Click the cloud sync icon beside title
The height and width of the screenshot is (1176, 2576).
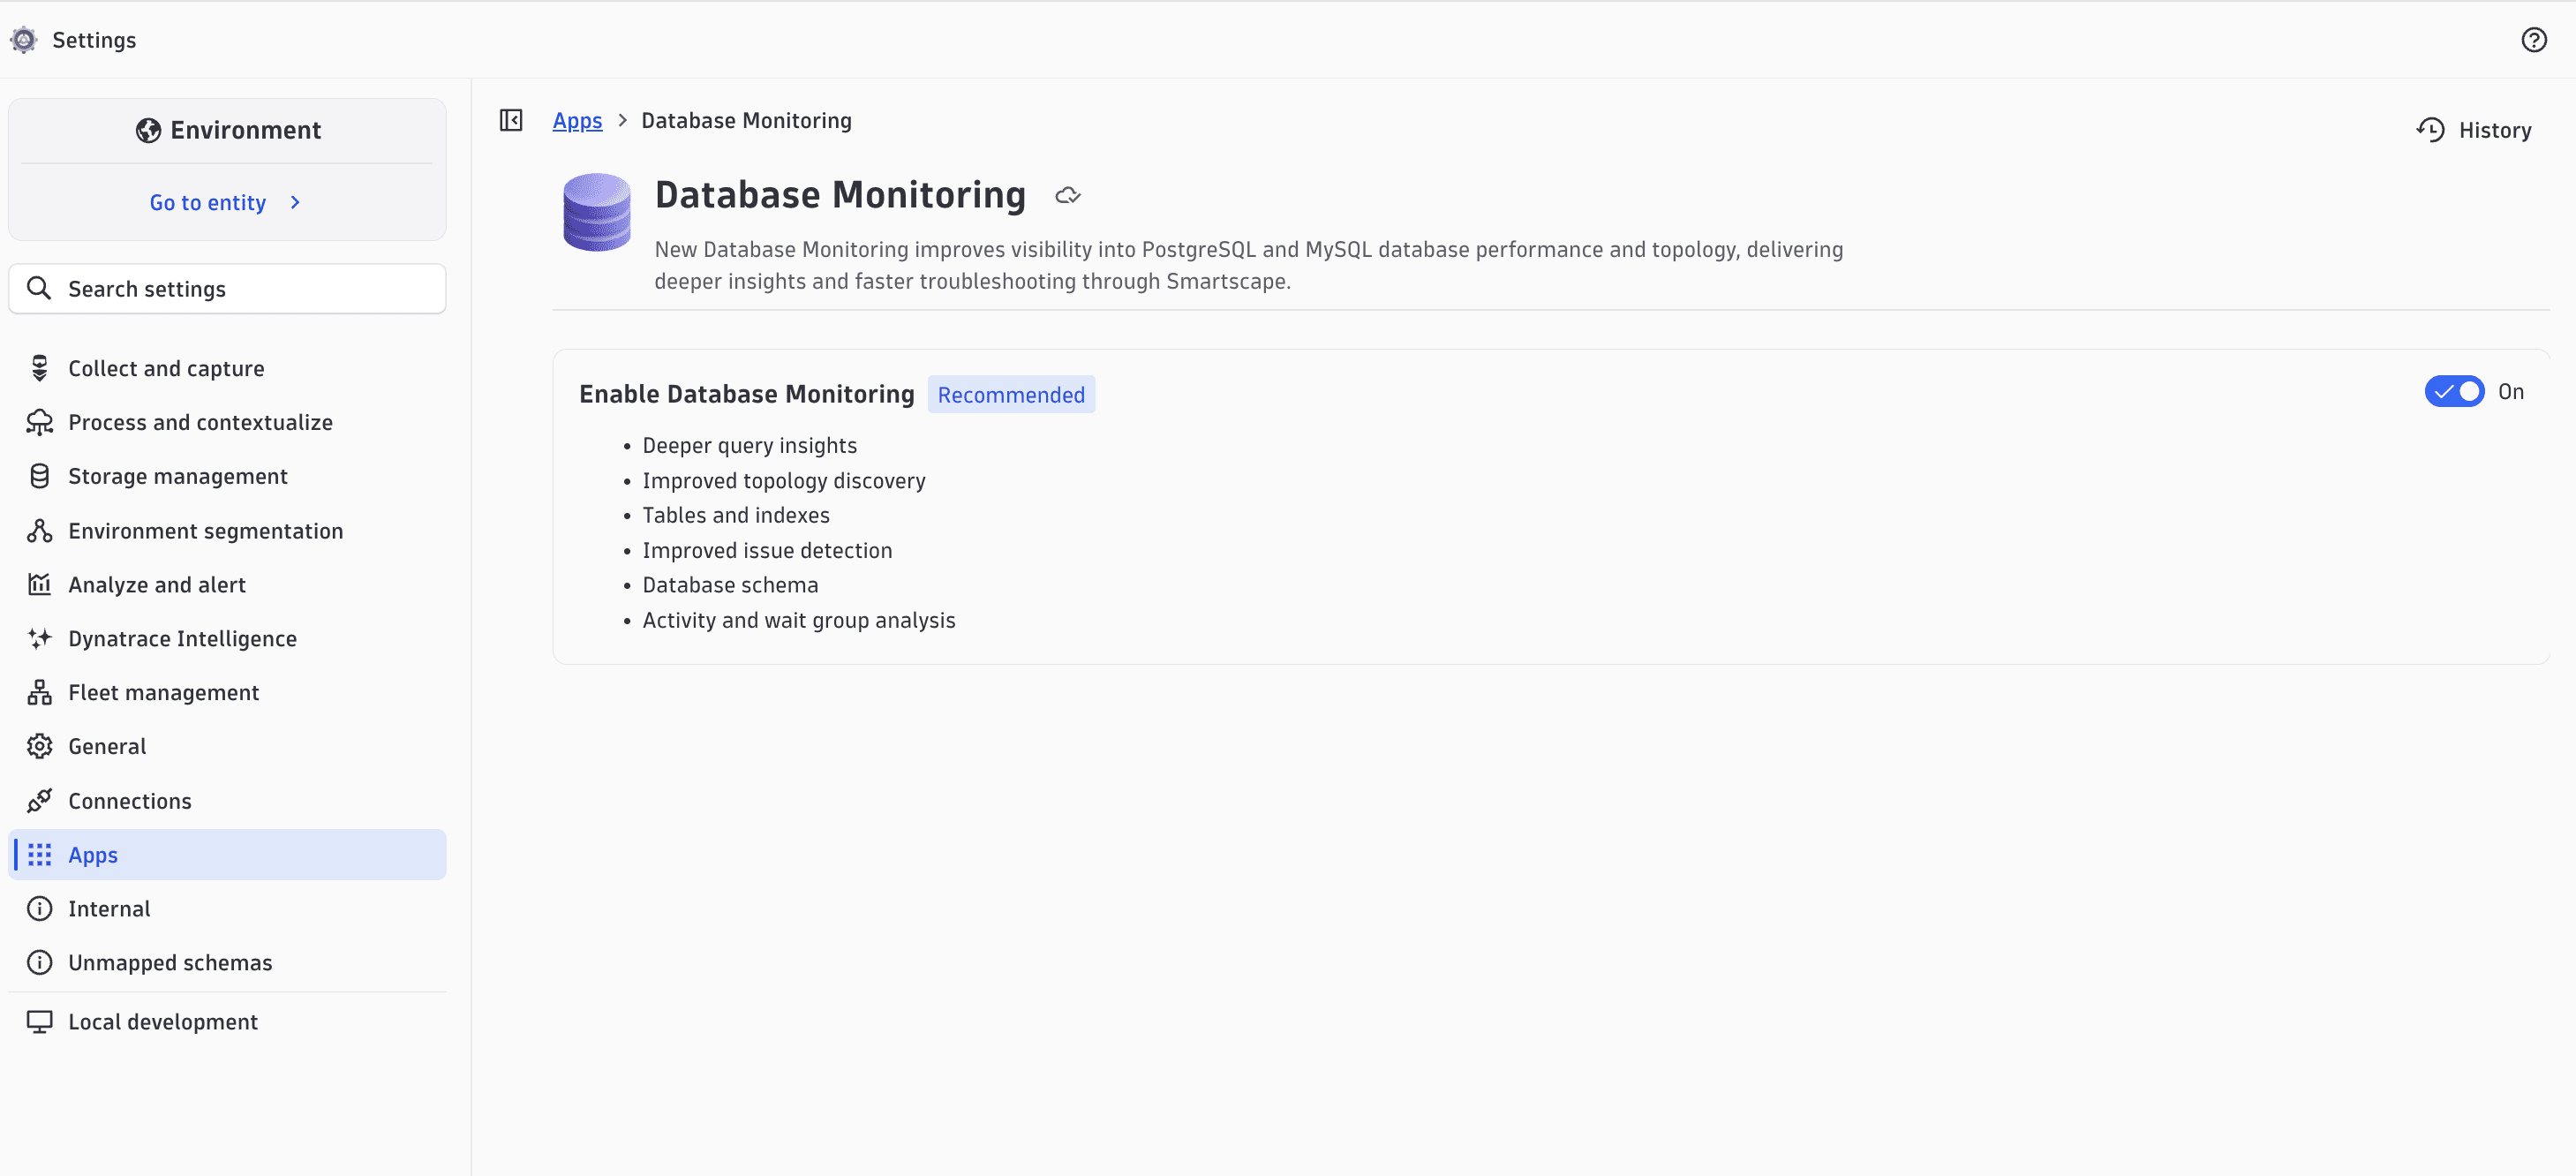click(1068, 196)
